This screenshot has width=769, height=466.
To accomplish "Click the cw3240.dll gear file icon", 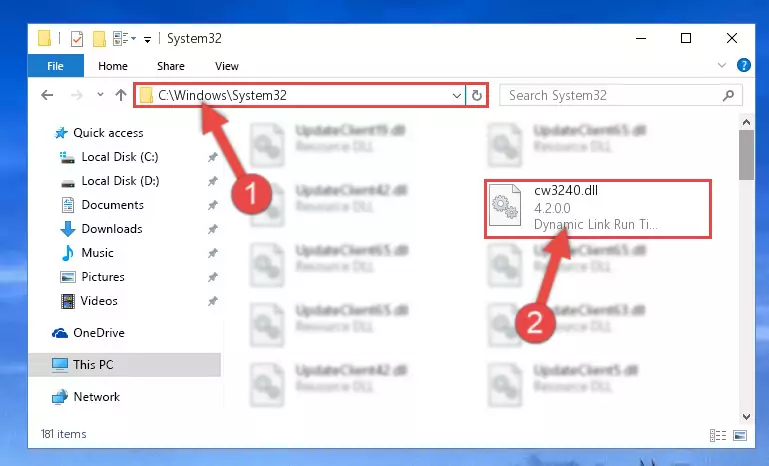I will pyautogui.click(x=505, y=205).
